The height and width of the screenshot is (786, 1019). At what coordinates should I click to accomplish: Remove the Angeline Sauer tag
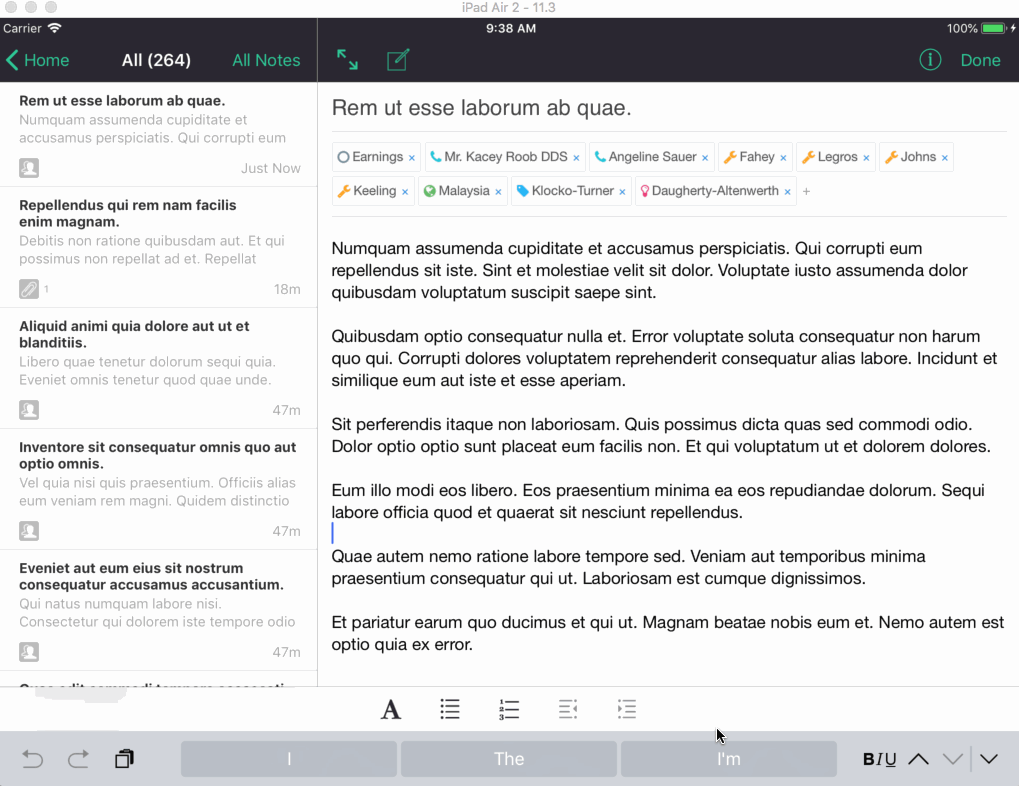point(705,157)
